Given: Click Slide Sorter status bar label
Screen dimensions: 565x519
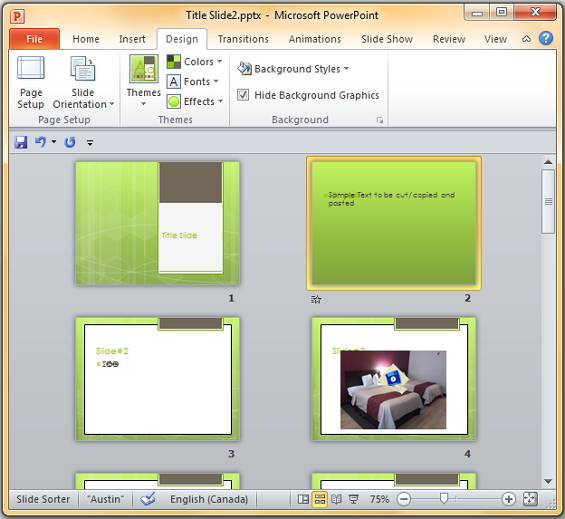Looking at the screenshot, I should click(x=43, y=499).
